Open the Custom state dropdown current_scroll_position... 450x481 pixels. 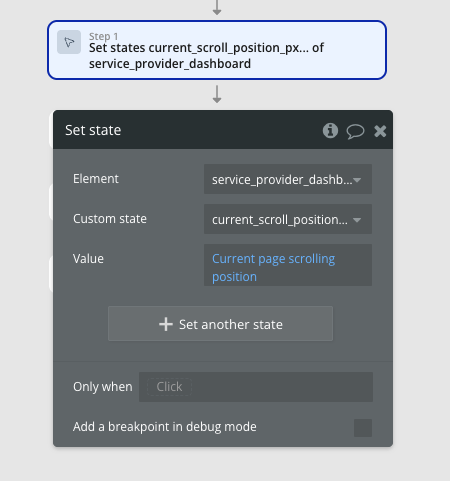pyautogui.click(x=288, y=219)
